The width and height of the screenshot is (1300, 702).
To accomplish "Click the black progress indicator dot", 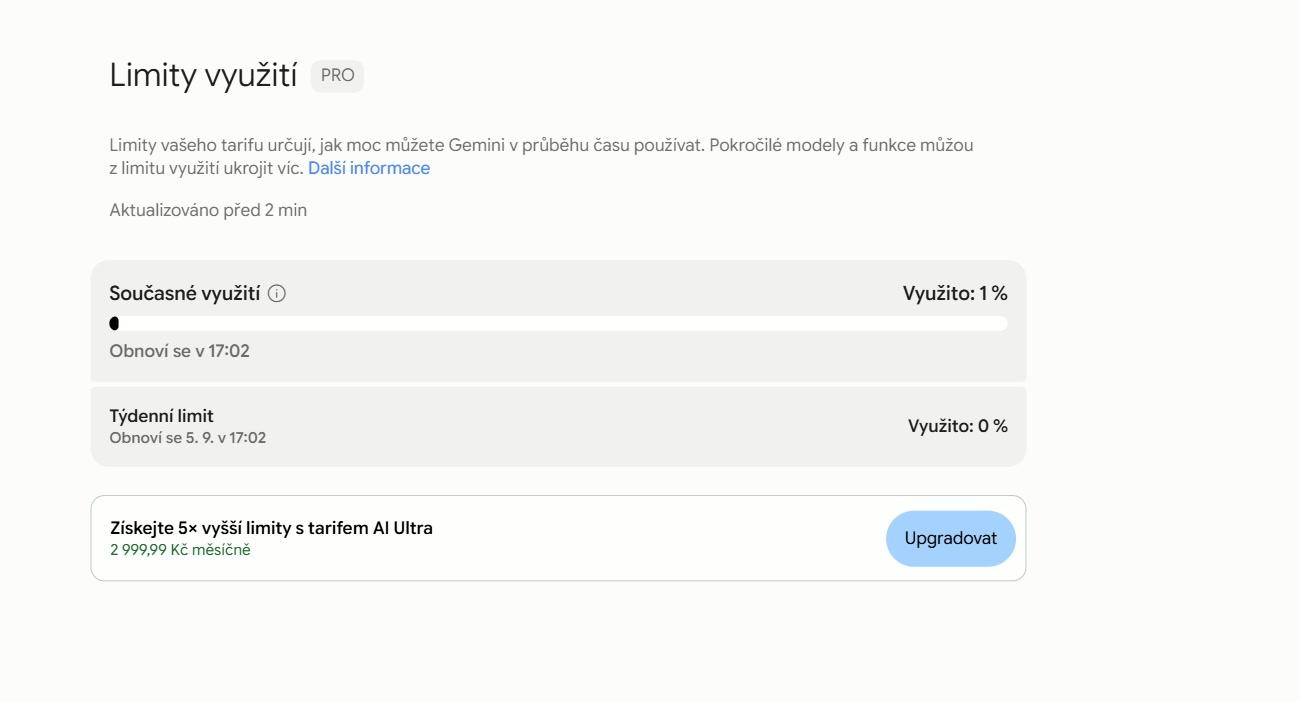I will pos(114,323).
